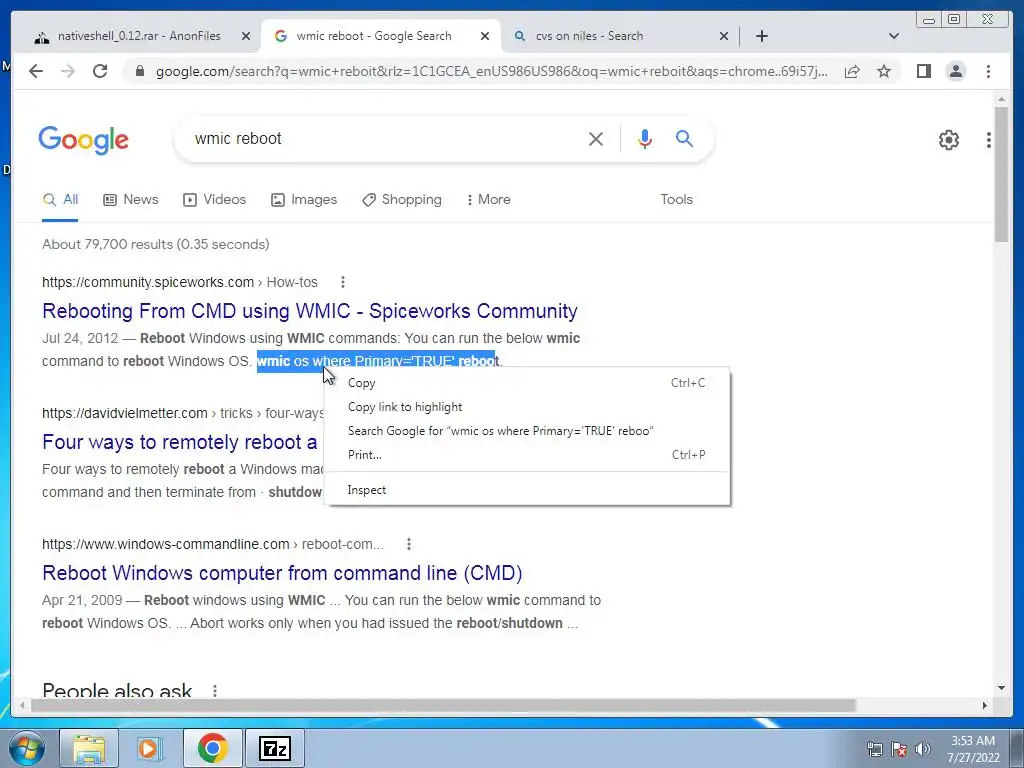
Task: Click the address bar URL
Action: 491,71
